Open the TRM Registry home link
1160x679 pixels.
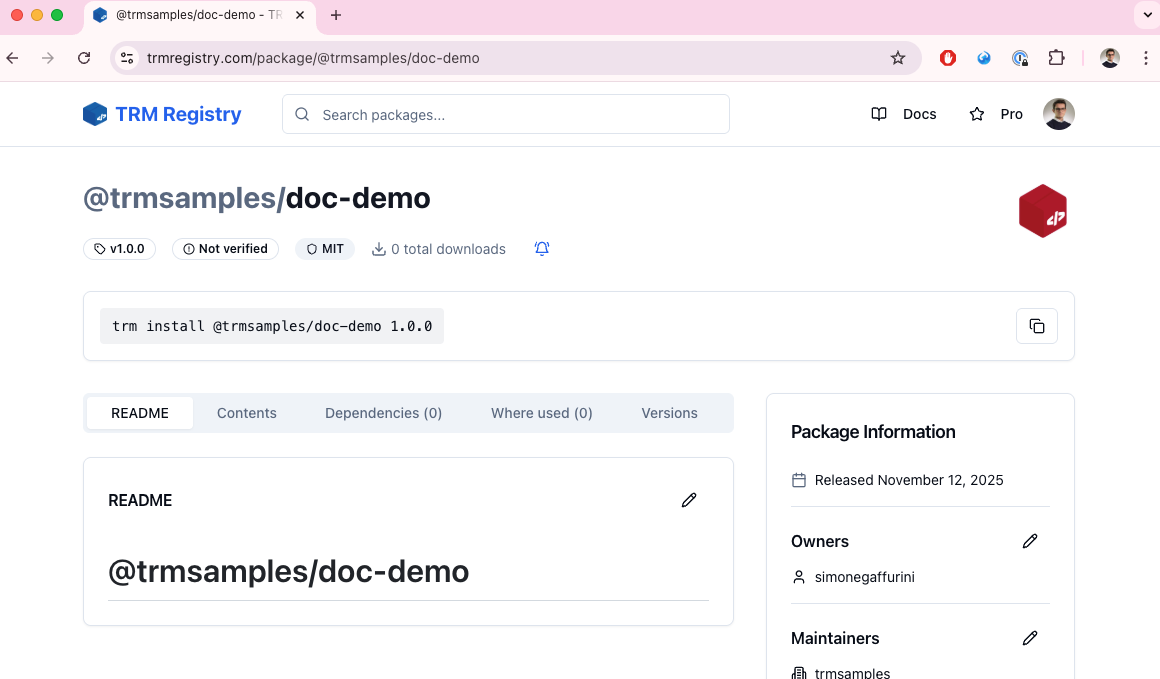[162, 114]
